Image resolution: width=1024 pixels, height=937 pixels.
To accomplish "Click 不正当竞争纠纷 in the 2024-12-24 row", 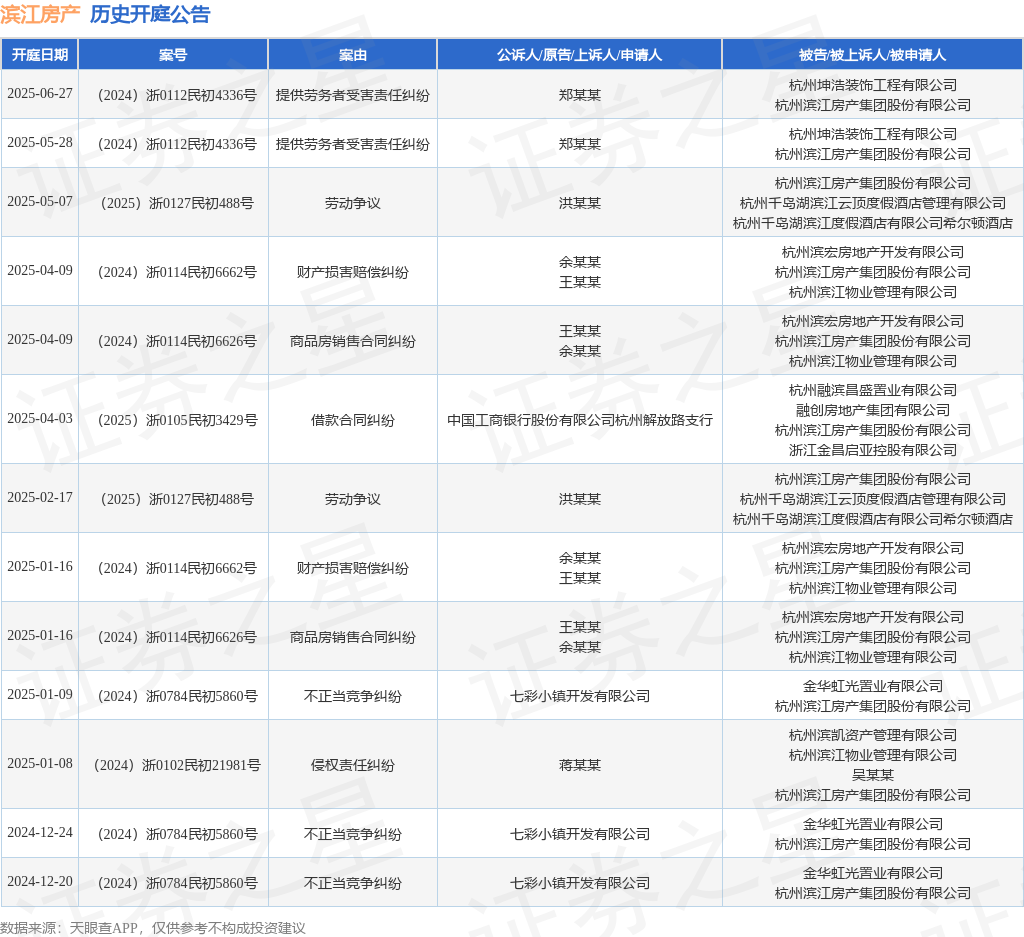I will pos(353,834).
